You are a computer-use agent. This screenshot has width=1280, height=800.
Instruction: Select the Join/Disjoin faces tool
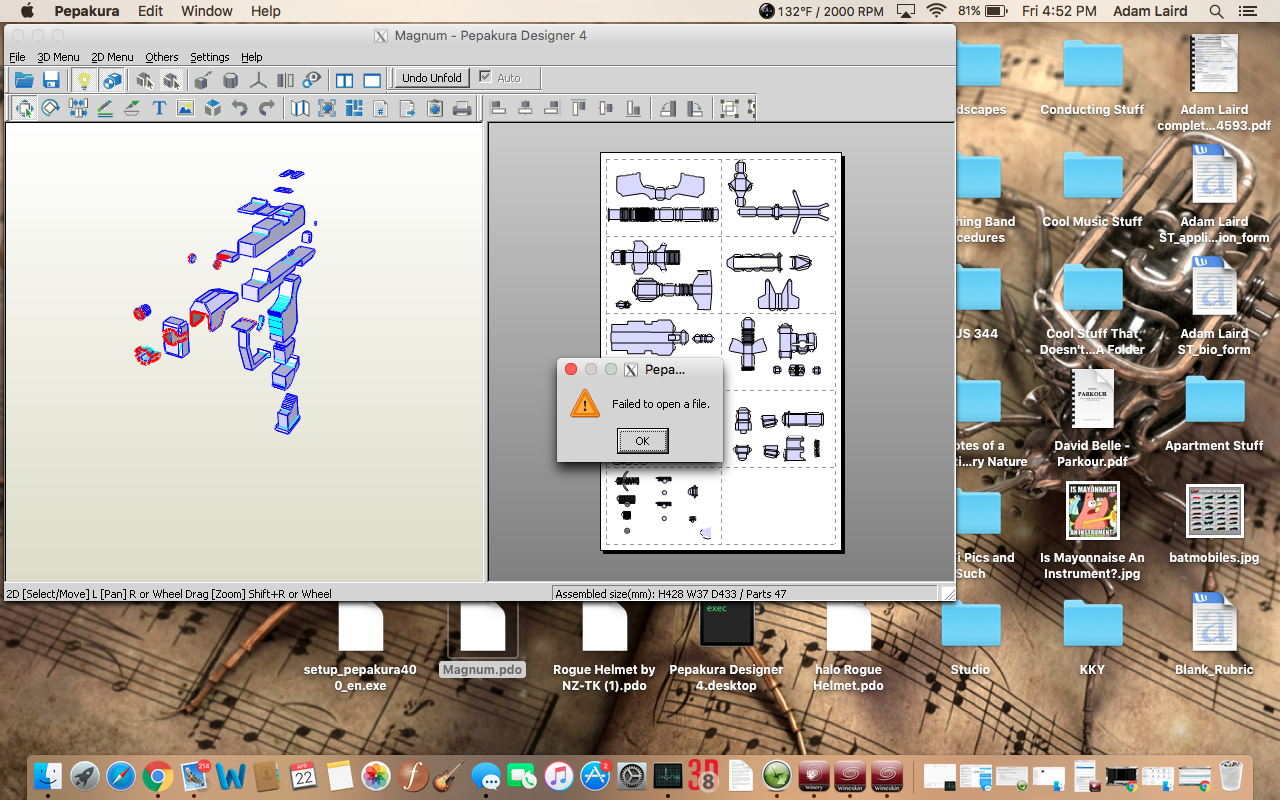78,108
